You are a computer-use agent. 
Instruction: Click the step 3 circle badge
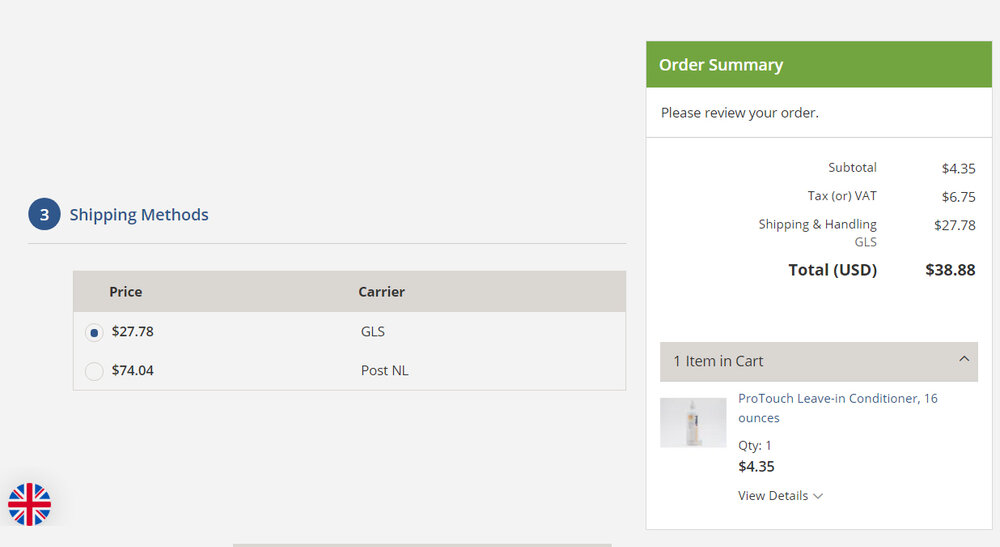44,214
